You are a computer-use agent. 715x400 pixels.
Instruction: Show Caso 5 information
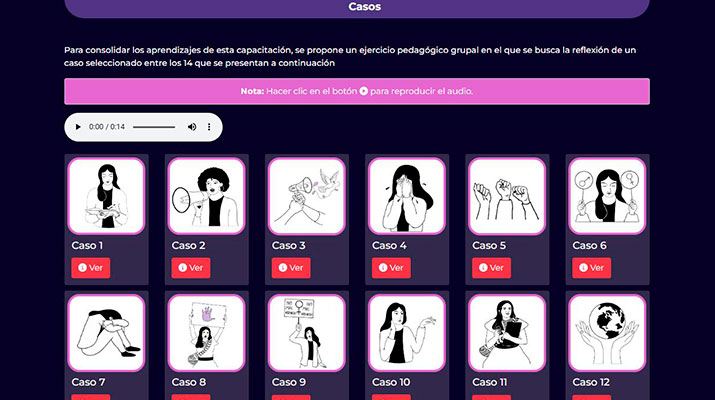point(492,268)
